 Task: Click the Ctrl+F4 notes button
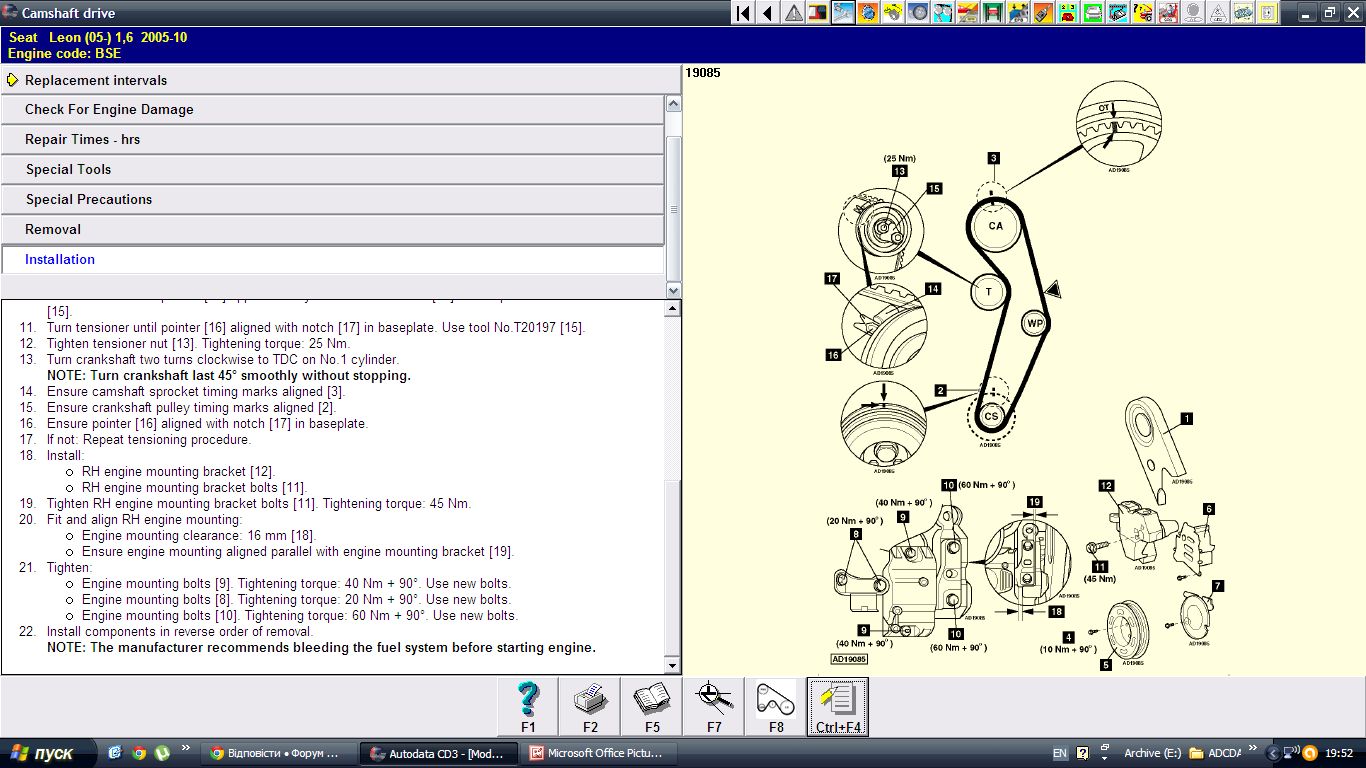coord(838,707)
